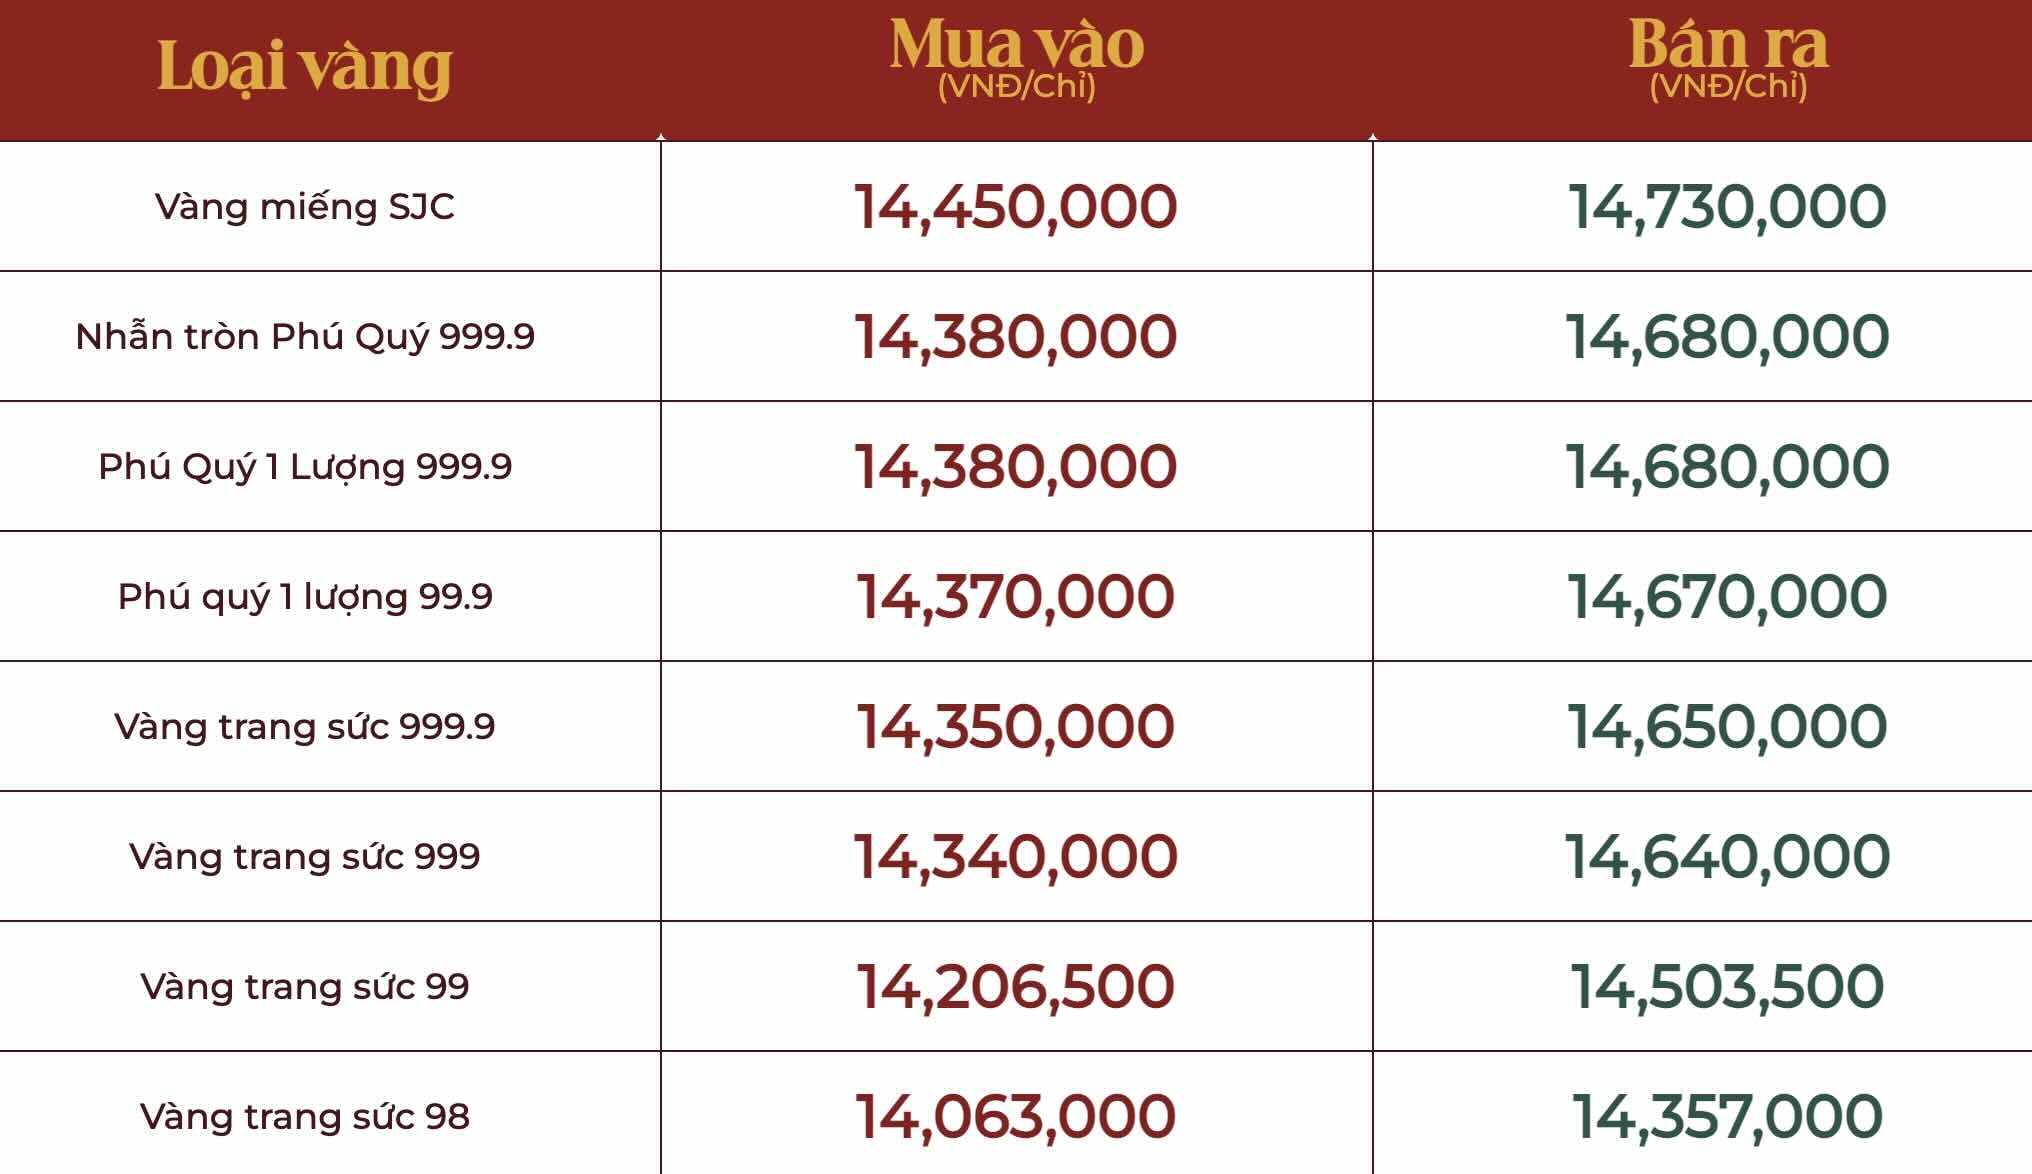Select SJC sell price 14,730,000
The width and height of the screenshot is (2032, 1174).
pyautogui.click(x=1727, y=207)
